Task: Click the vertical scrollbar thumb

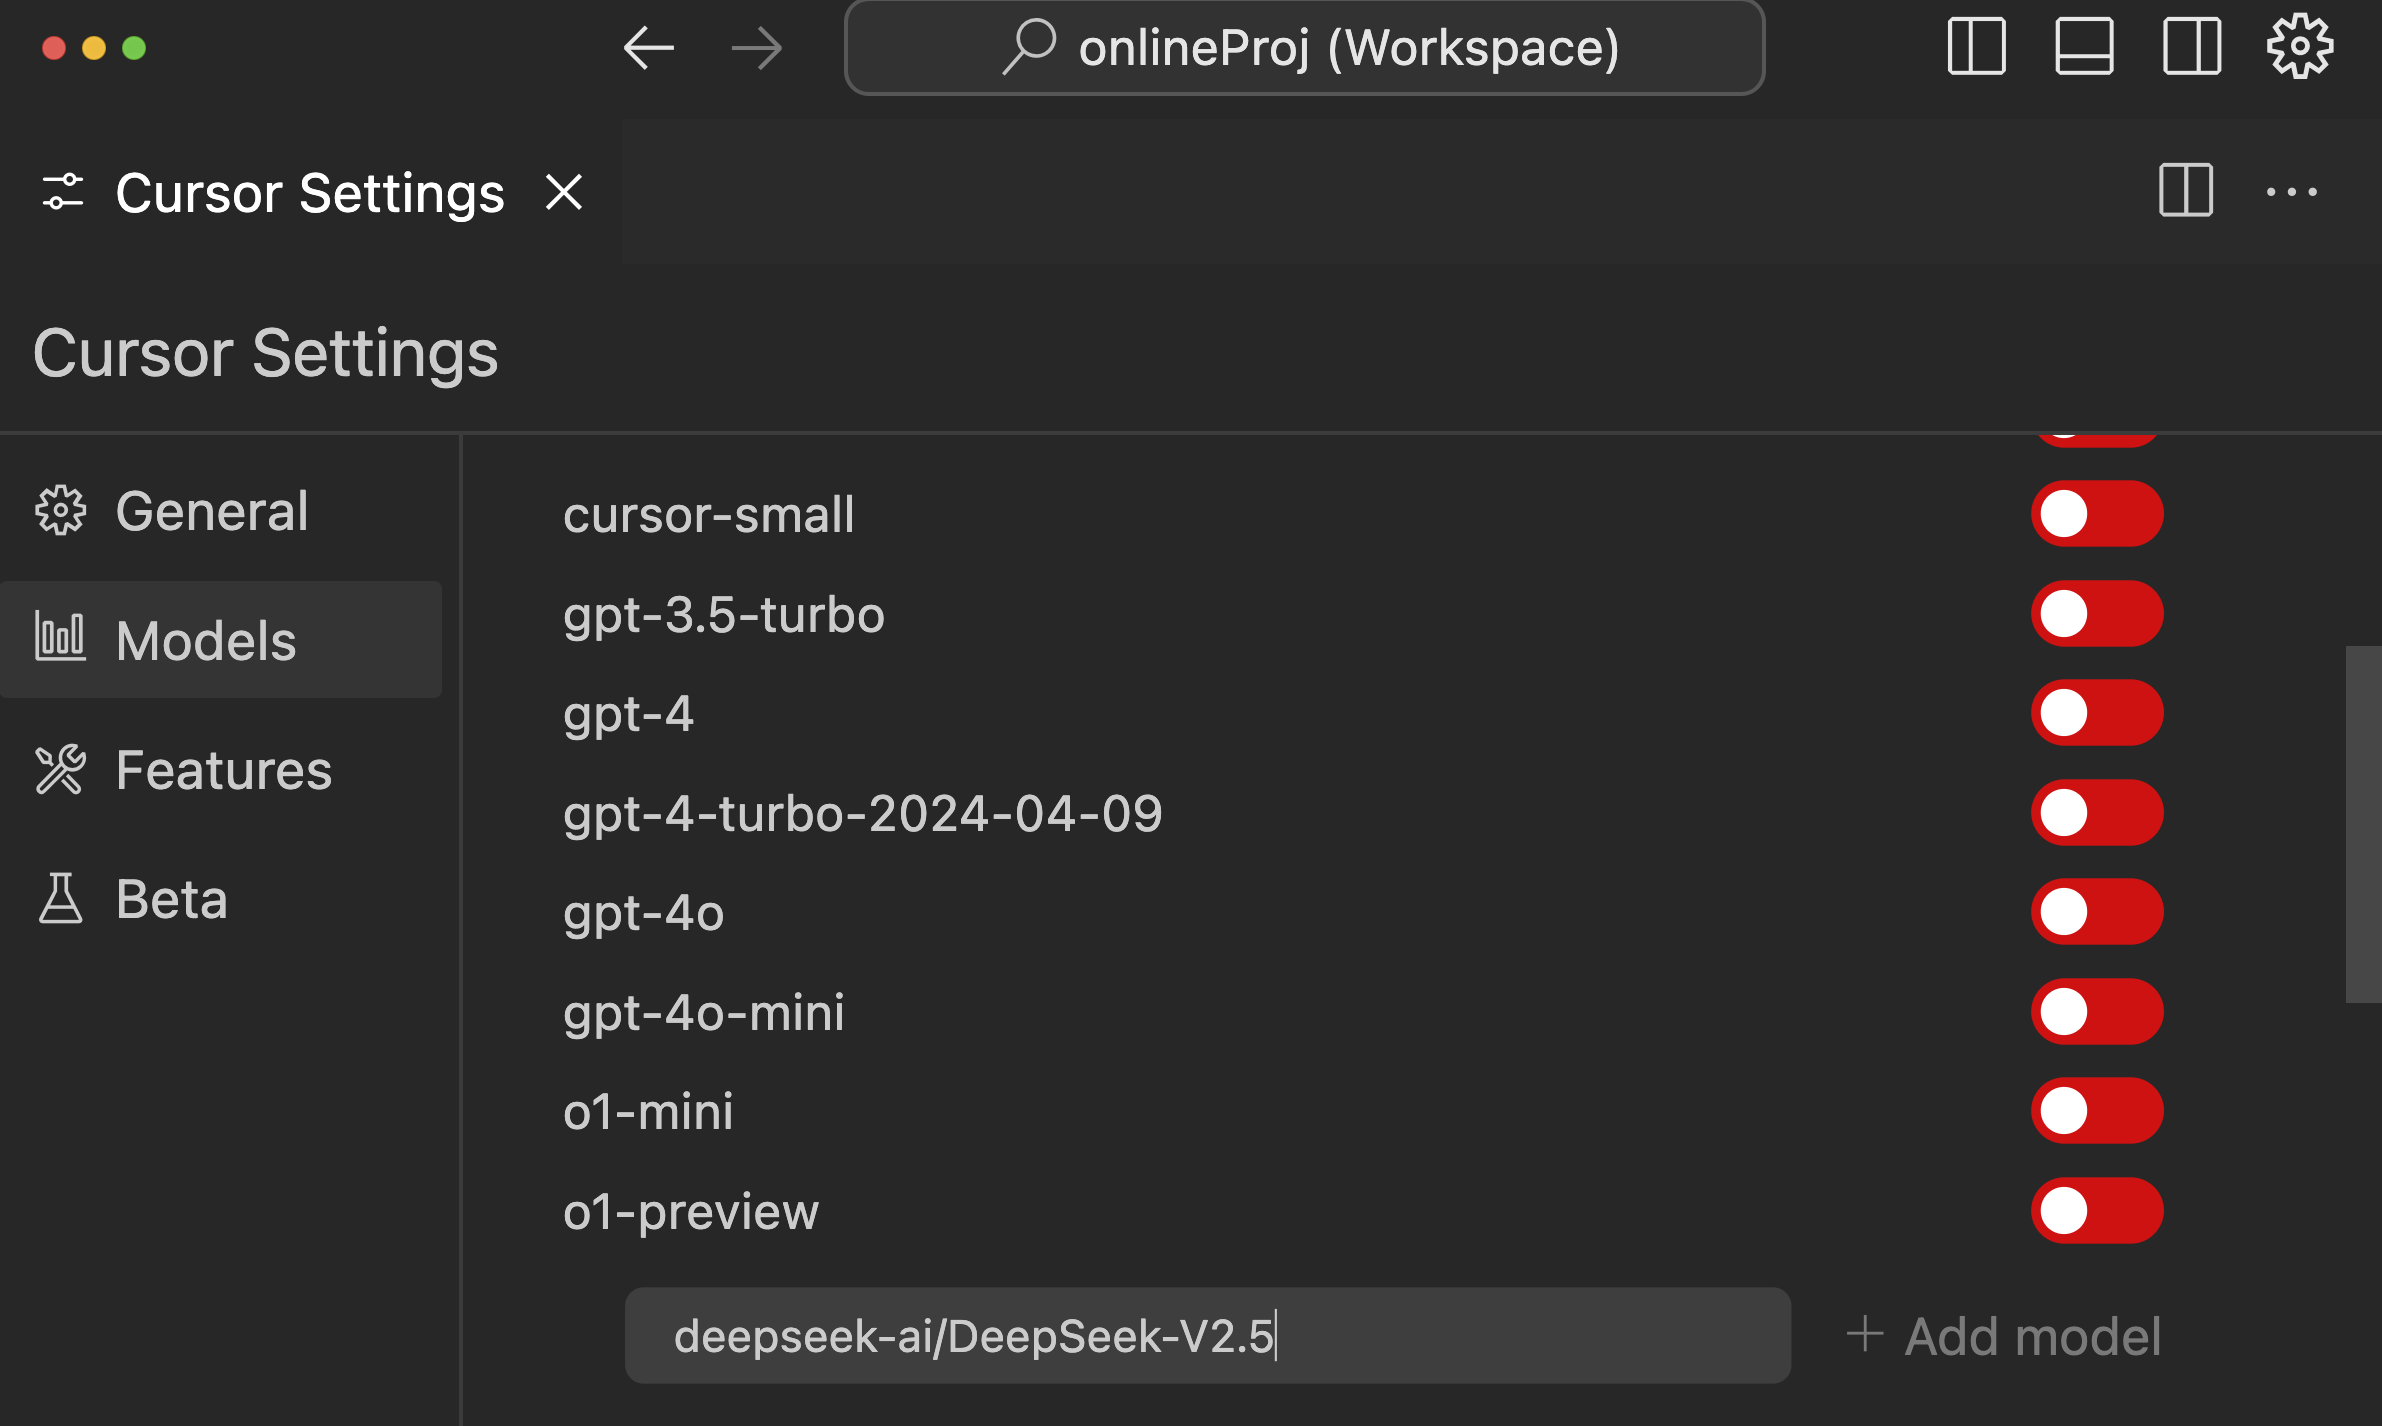Action: pos(2362,824)
